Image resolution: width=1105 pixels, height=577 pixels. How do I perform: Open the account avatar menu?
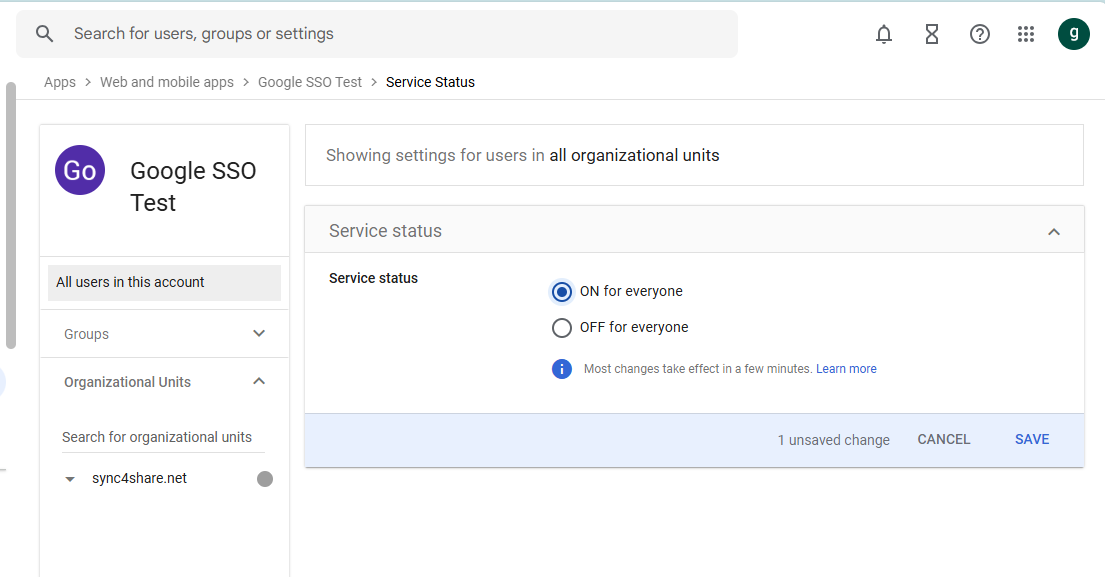(1073, 34)
